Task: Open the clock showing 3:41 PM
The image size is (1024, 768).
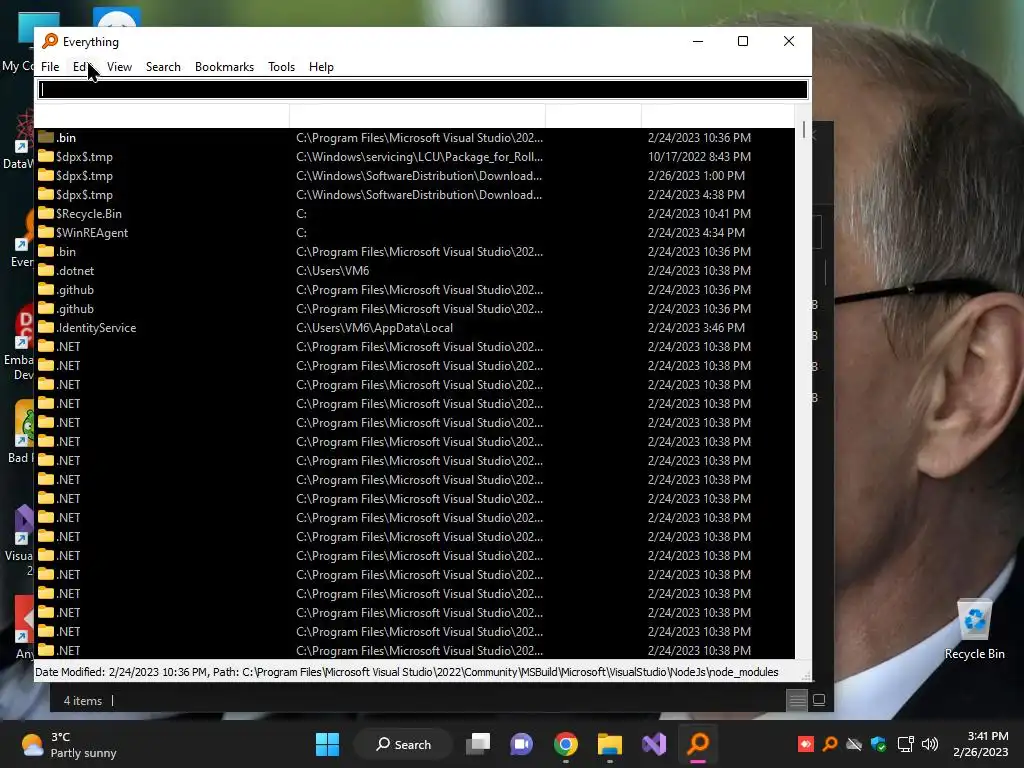Action: pos(980,744)
